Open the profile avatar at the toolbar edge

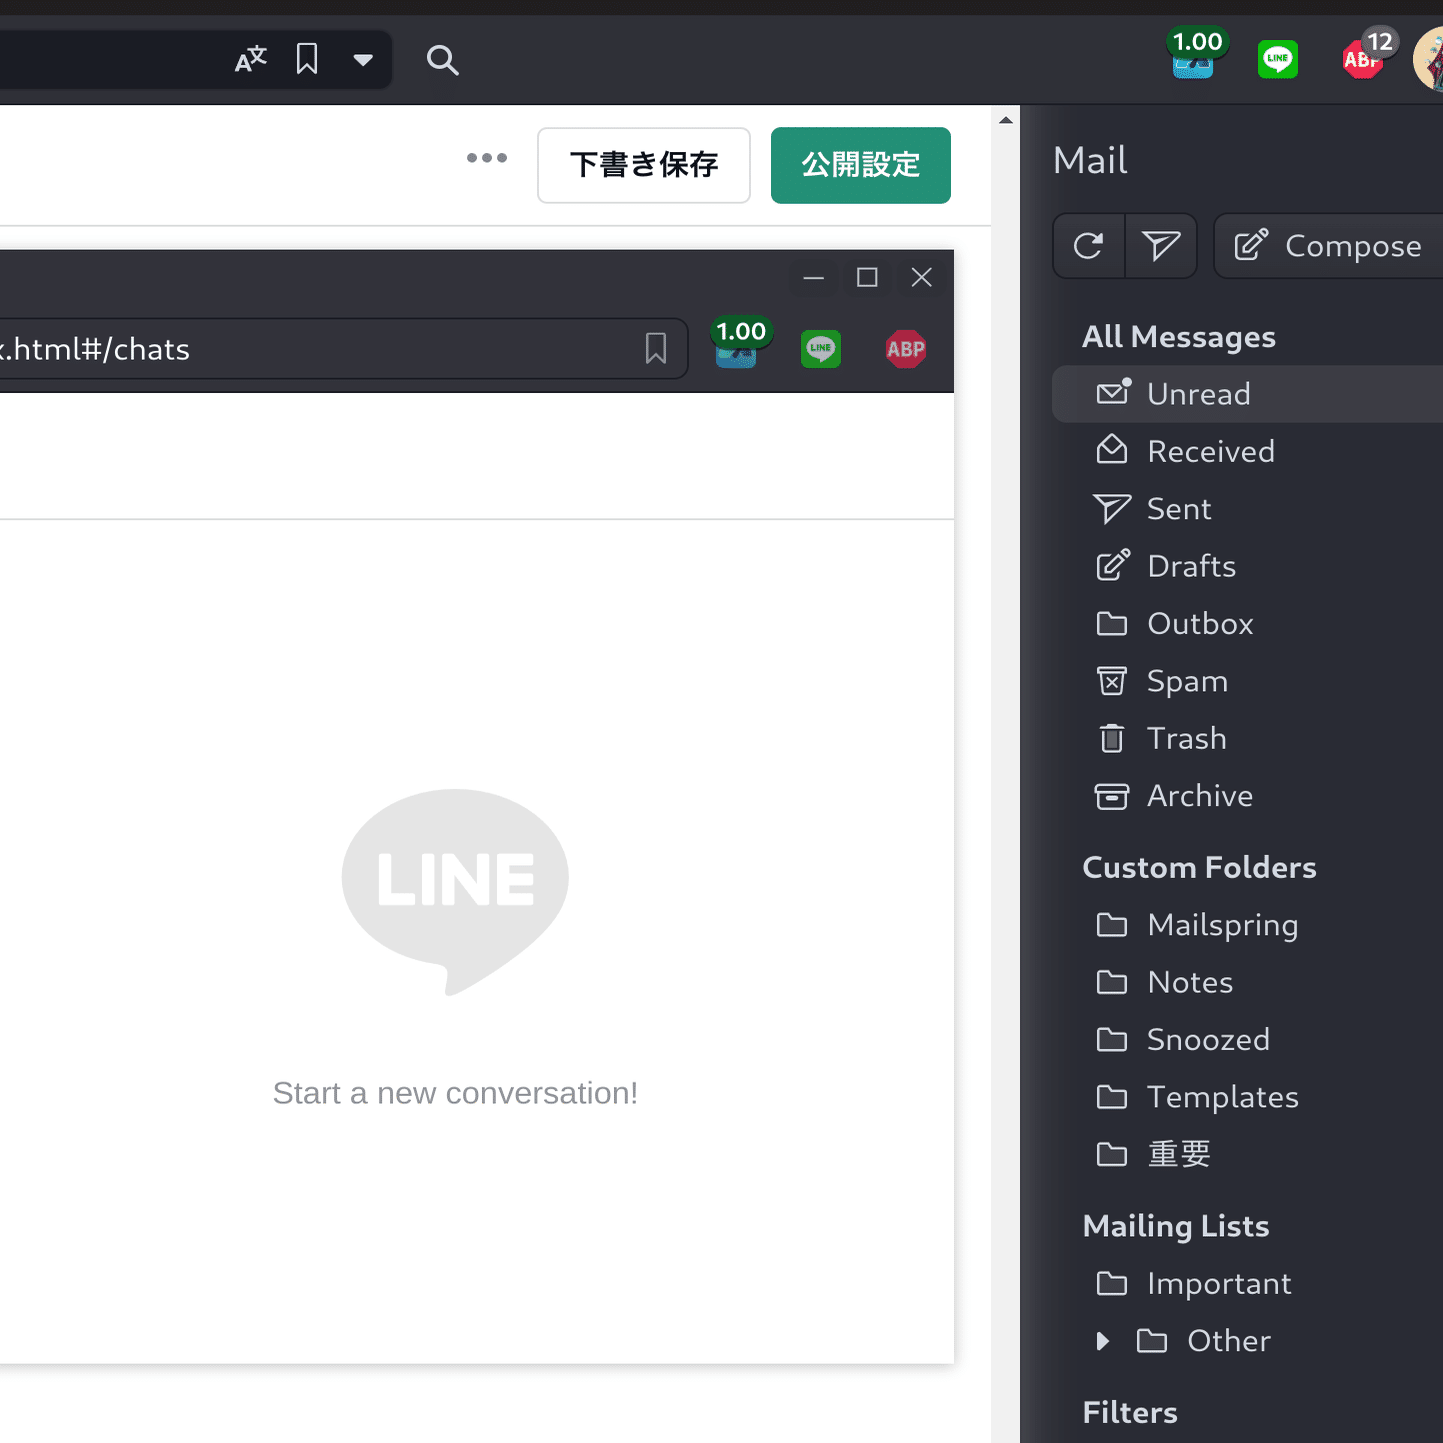pyautogui.click(x=1428, y=60)
